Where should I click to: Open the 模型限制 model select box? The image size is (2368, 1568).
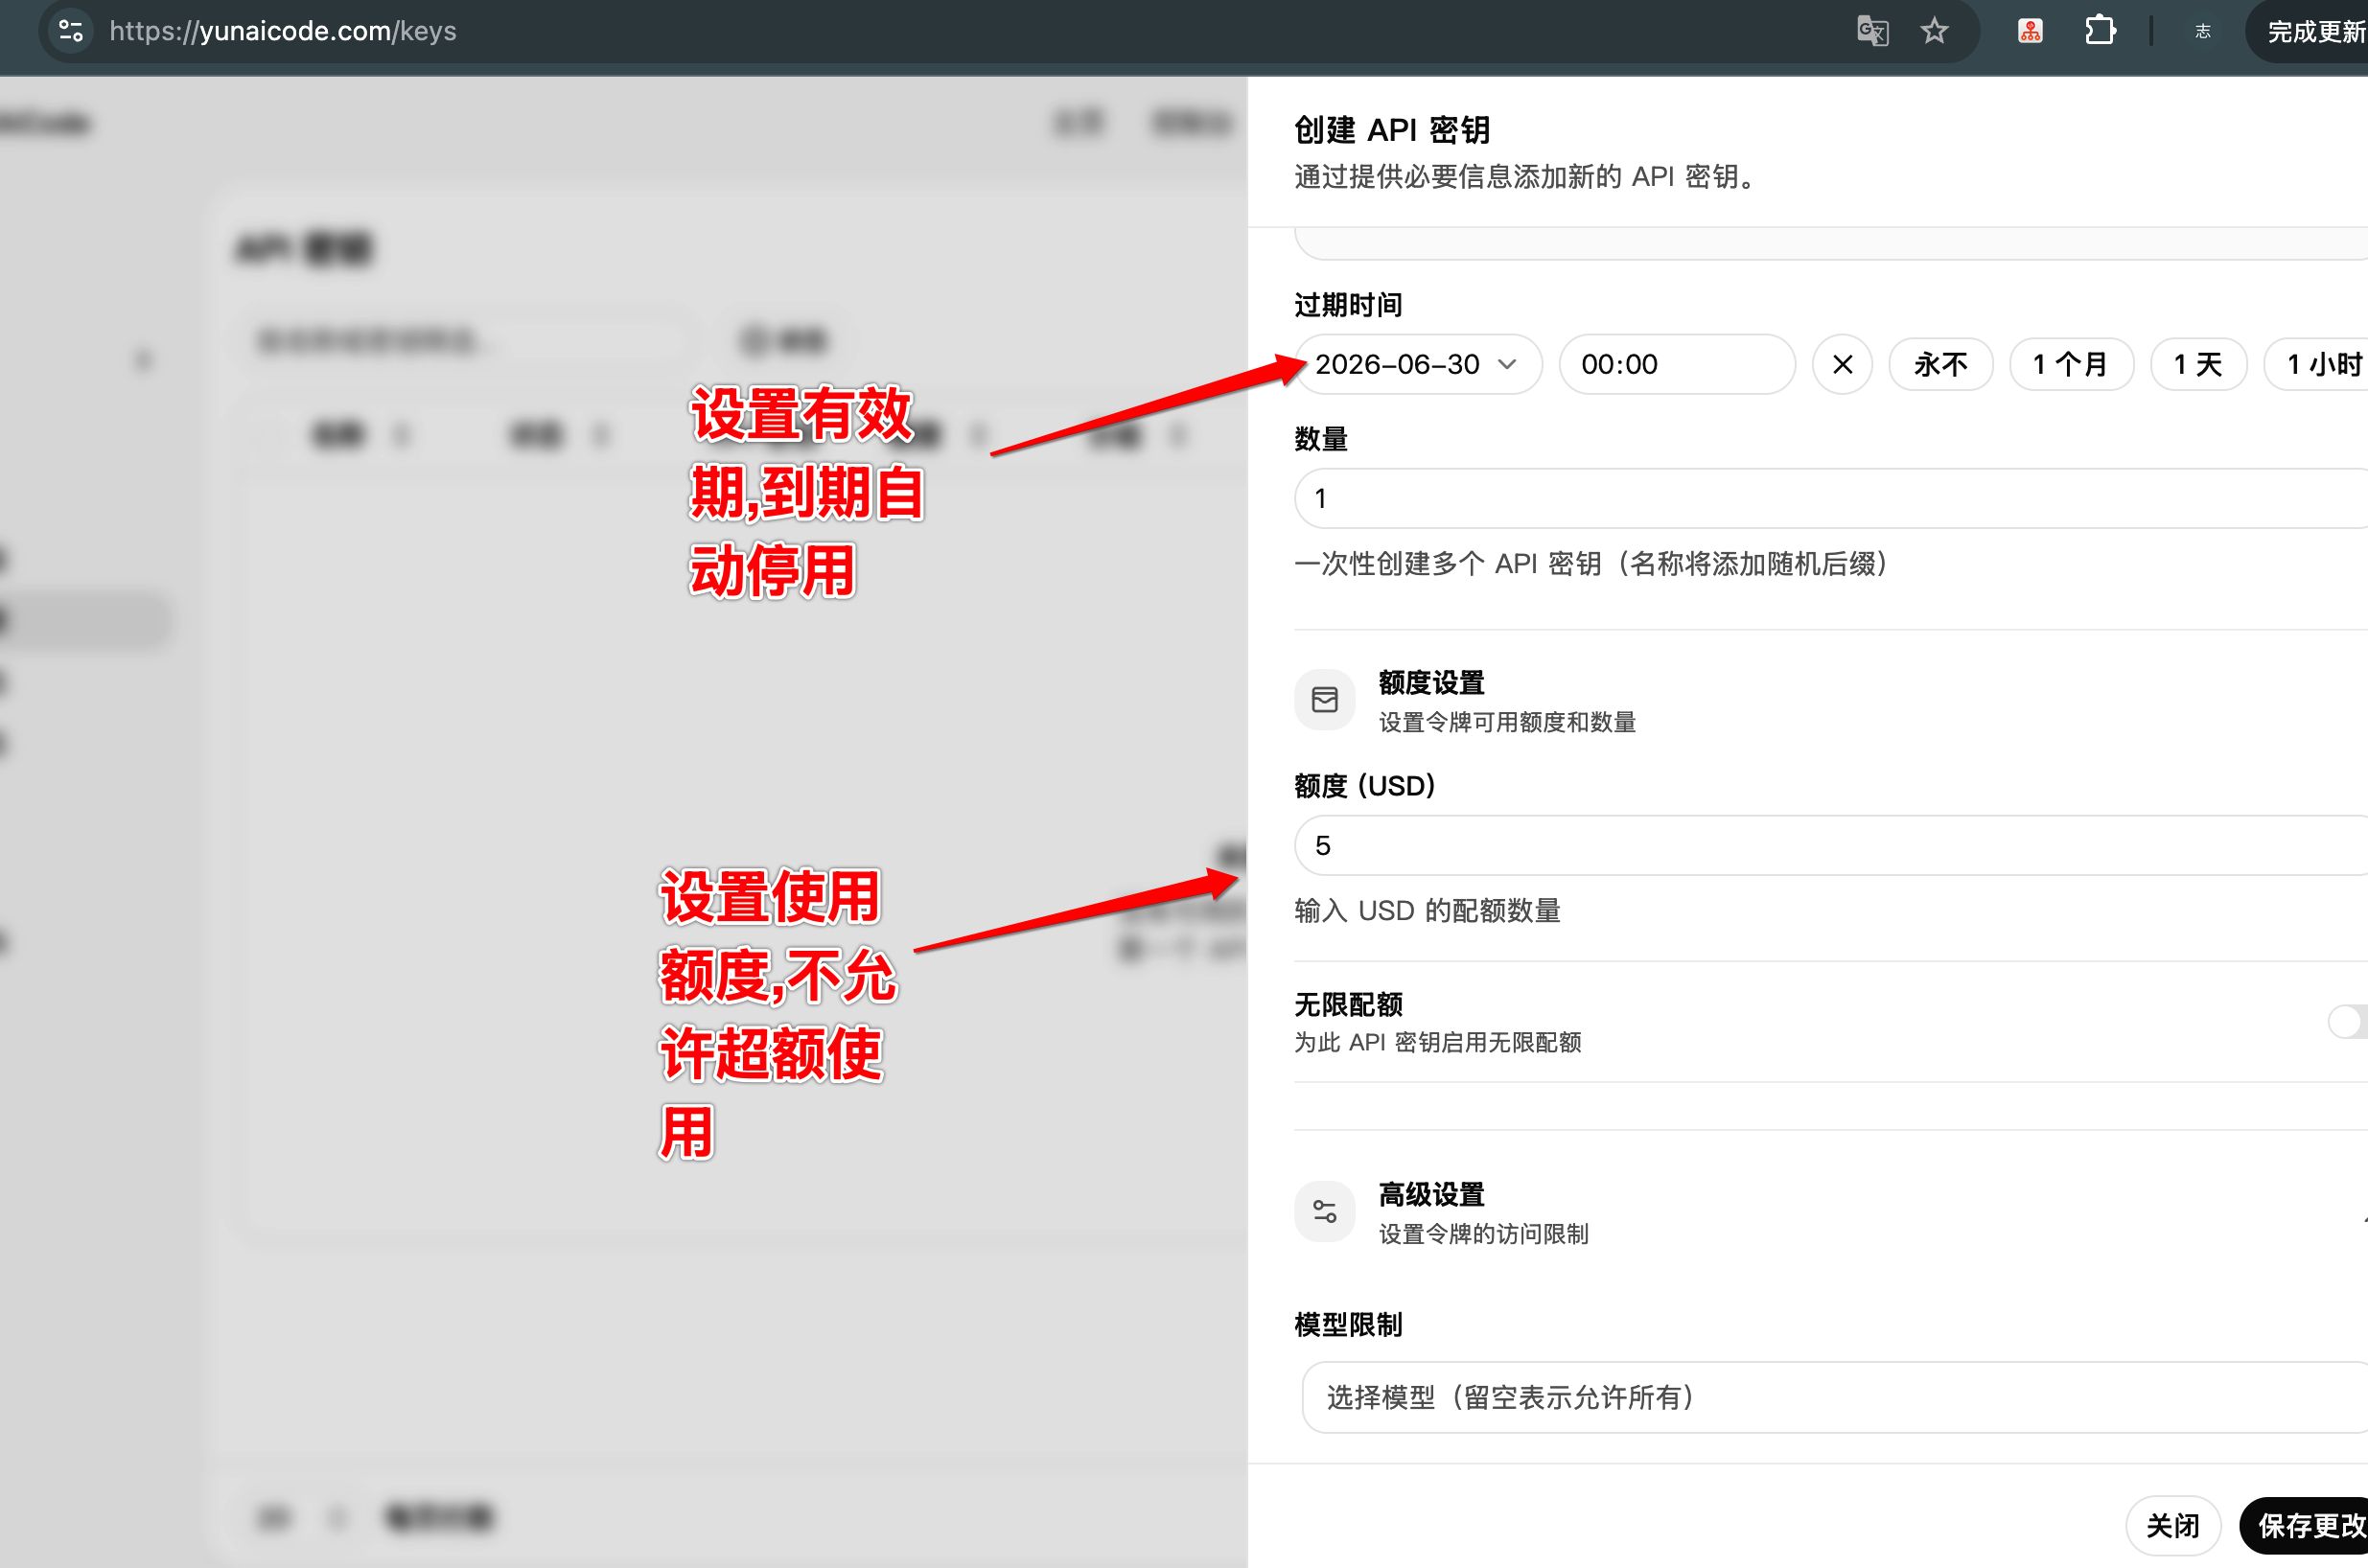tap(1834, 1397)
